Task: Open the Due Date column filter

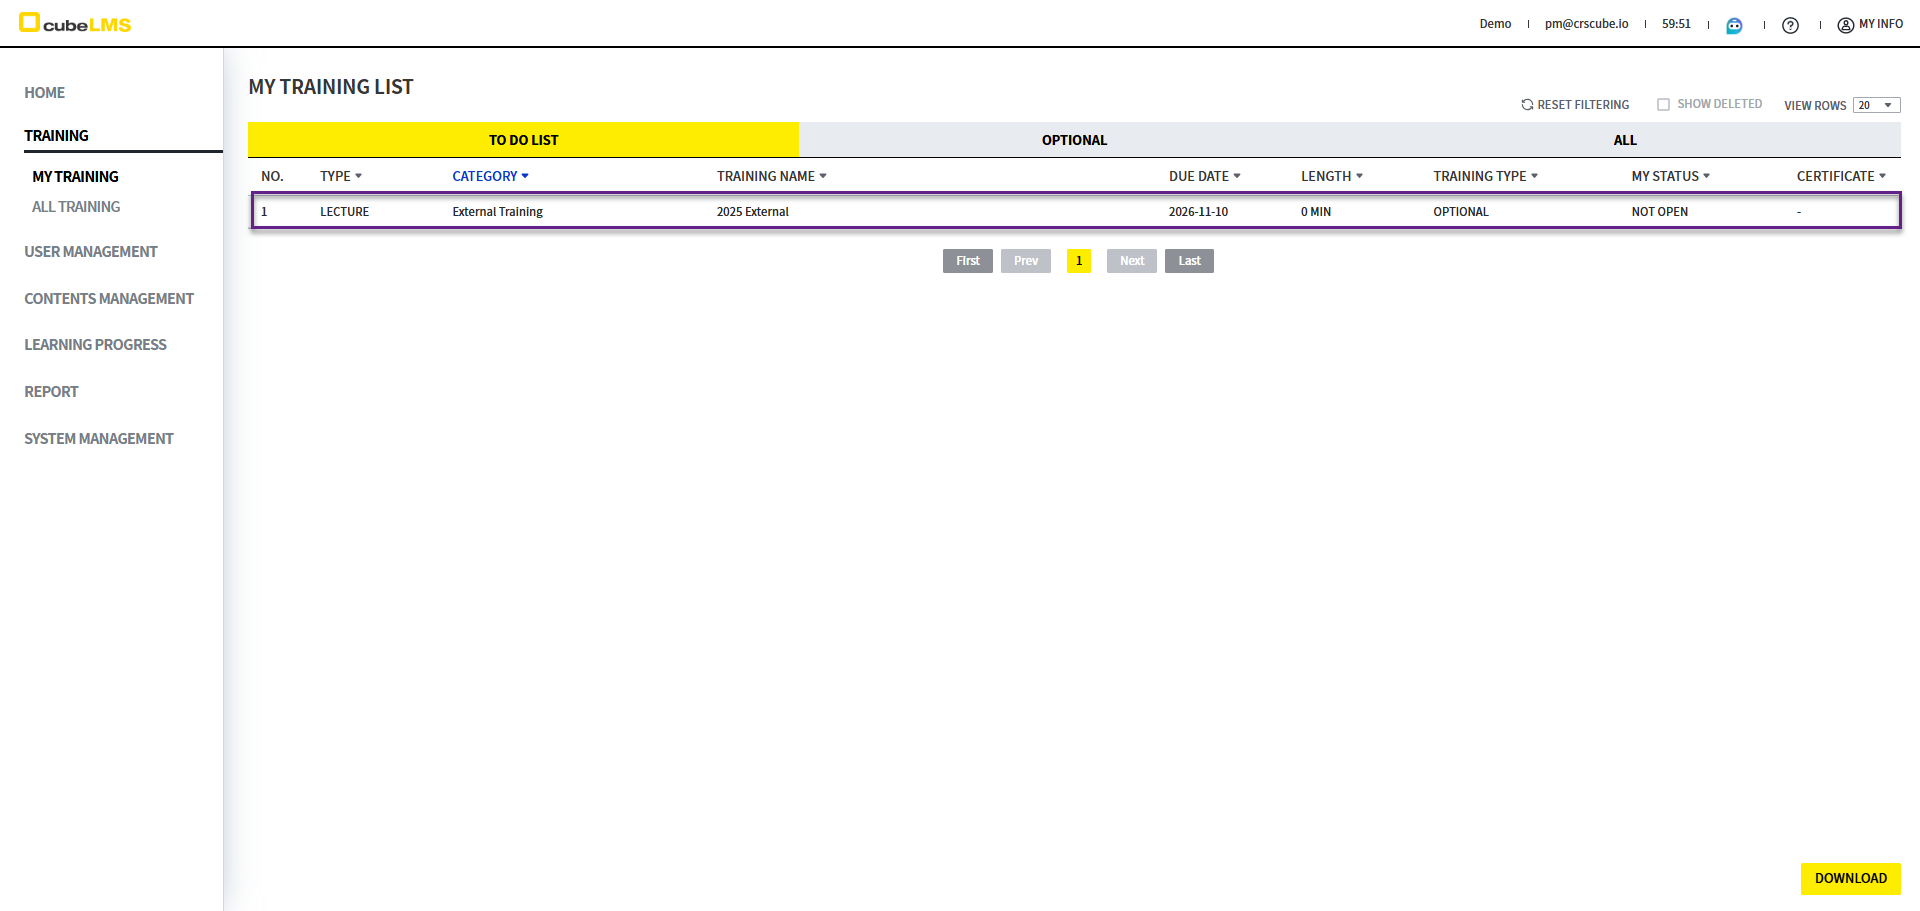Action: click(1237, 176)
